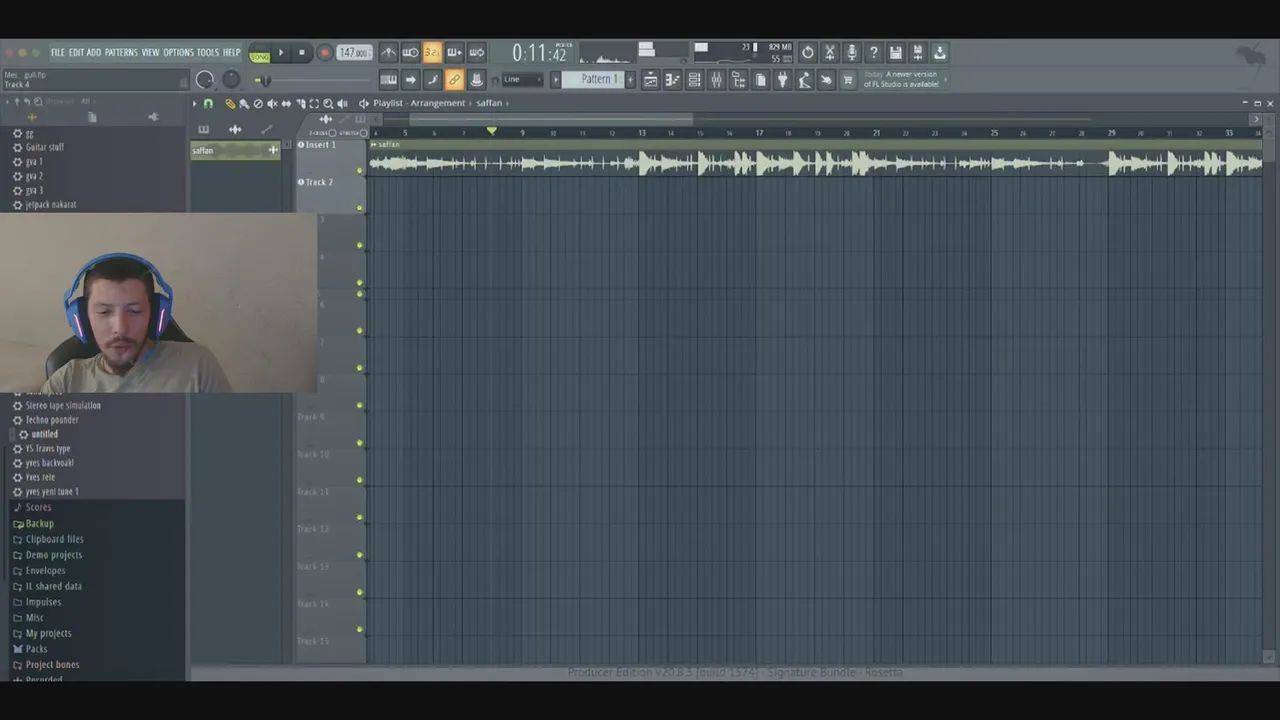This screenshot has width=1280, height=720.
Task: Open the plugin picker plug icon
Action: (782, 80)
